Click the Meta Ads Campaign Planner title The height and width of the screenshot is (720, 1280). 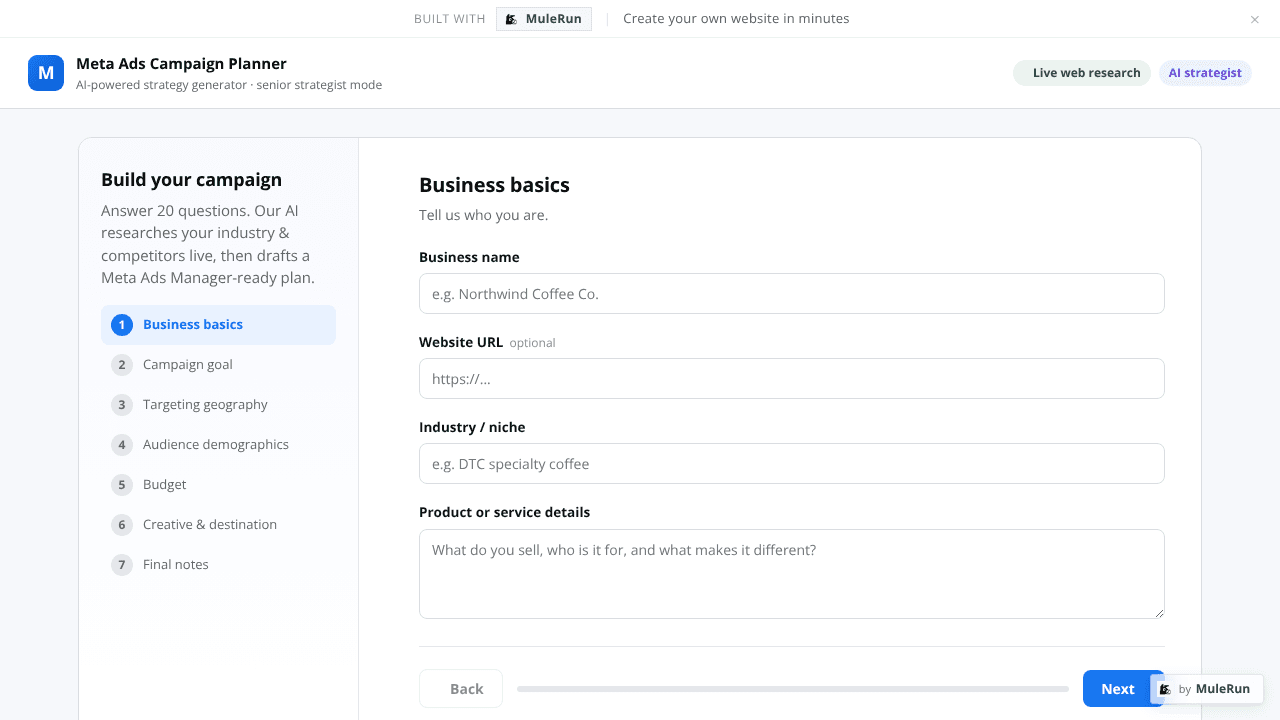click(181, 64)
